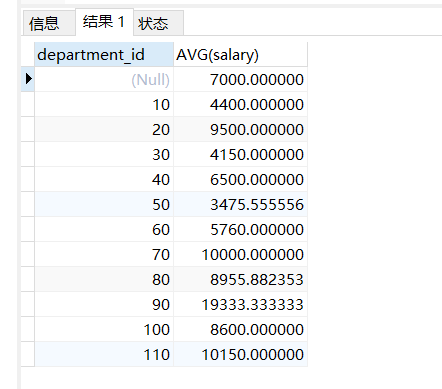Select department_id cell 20
The image size is (442, 389).
point(104,129)
